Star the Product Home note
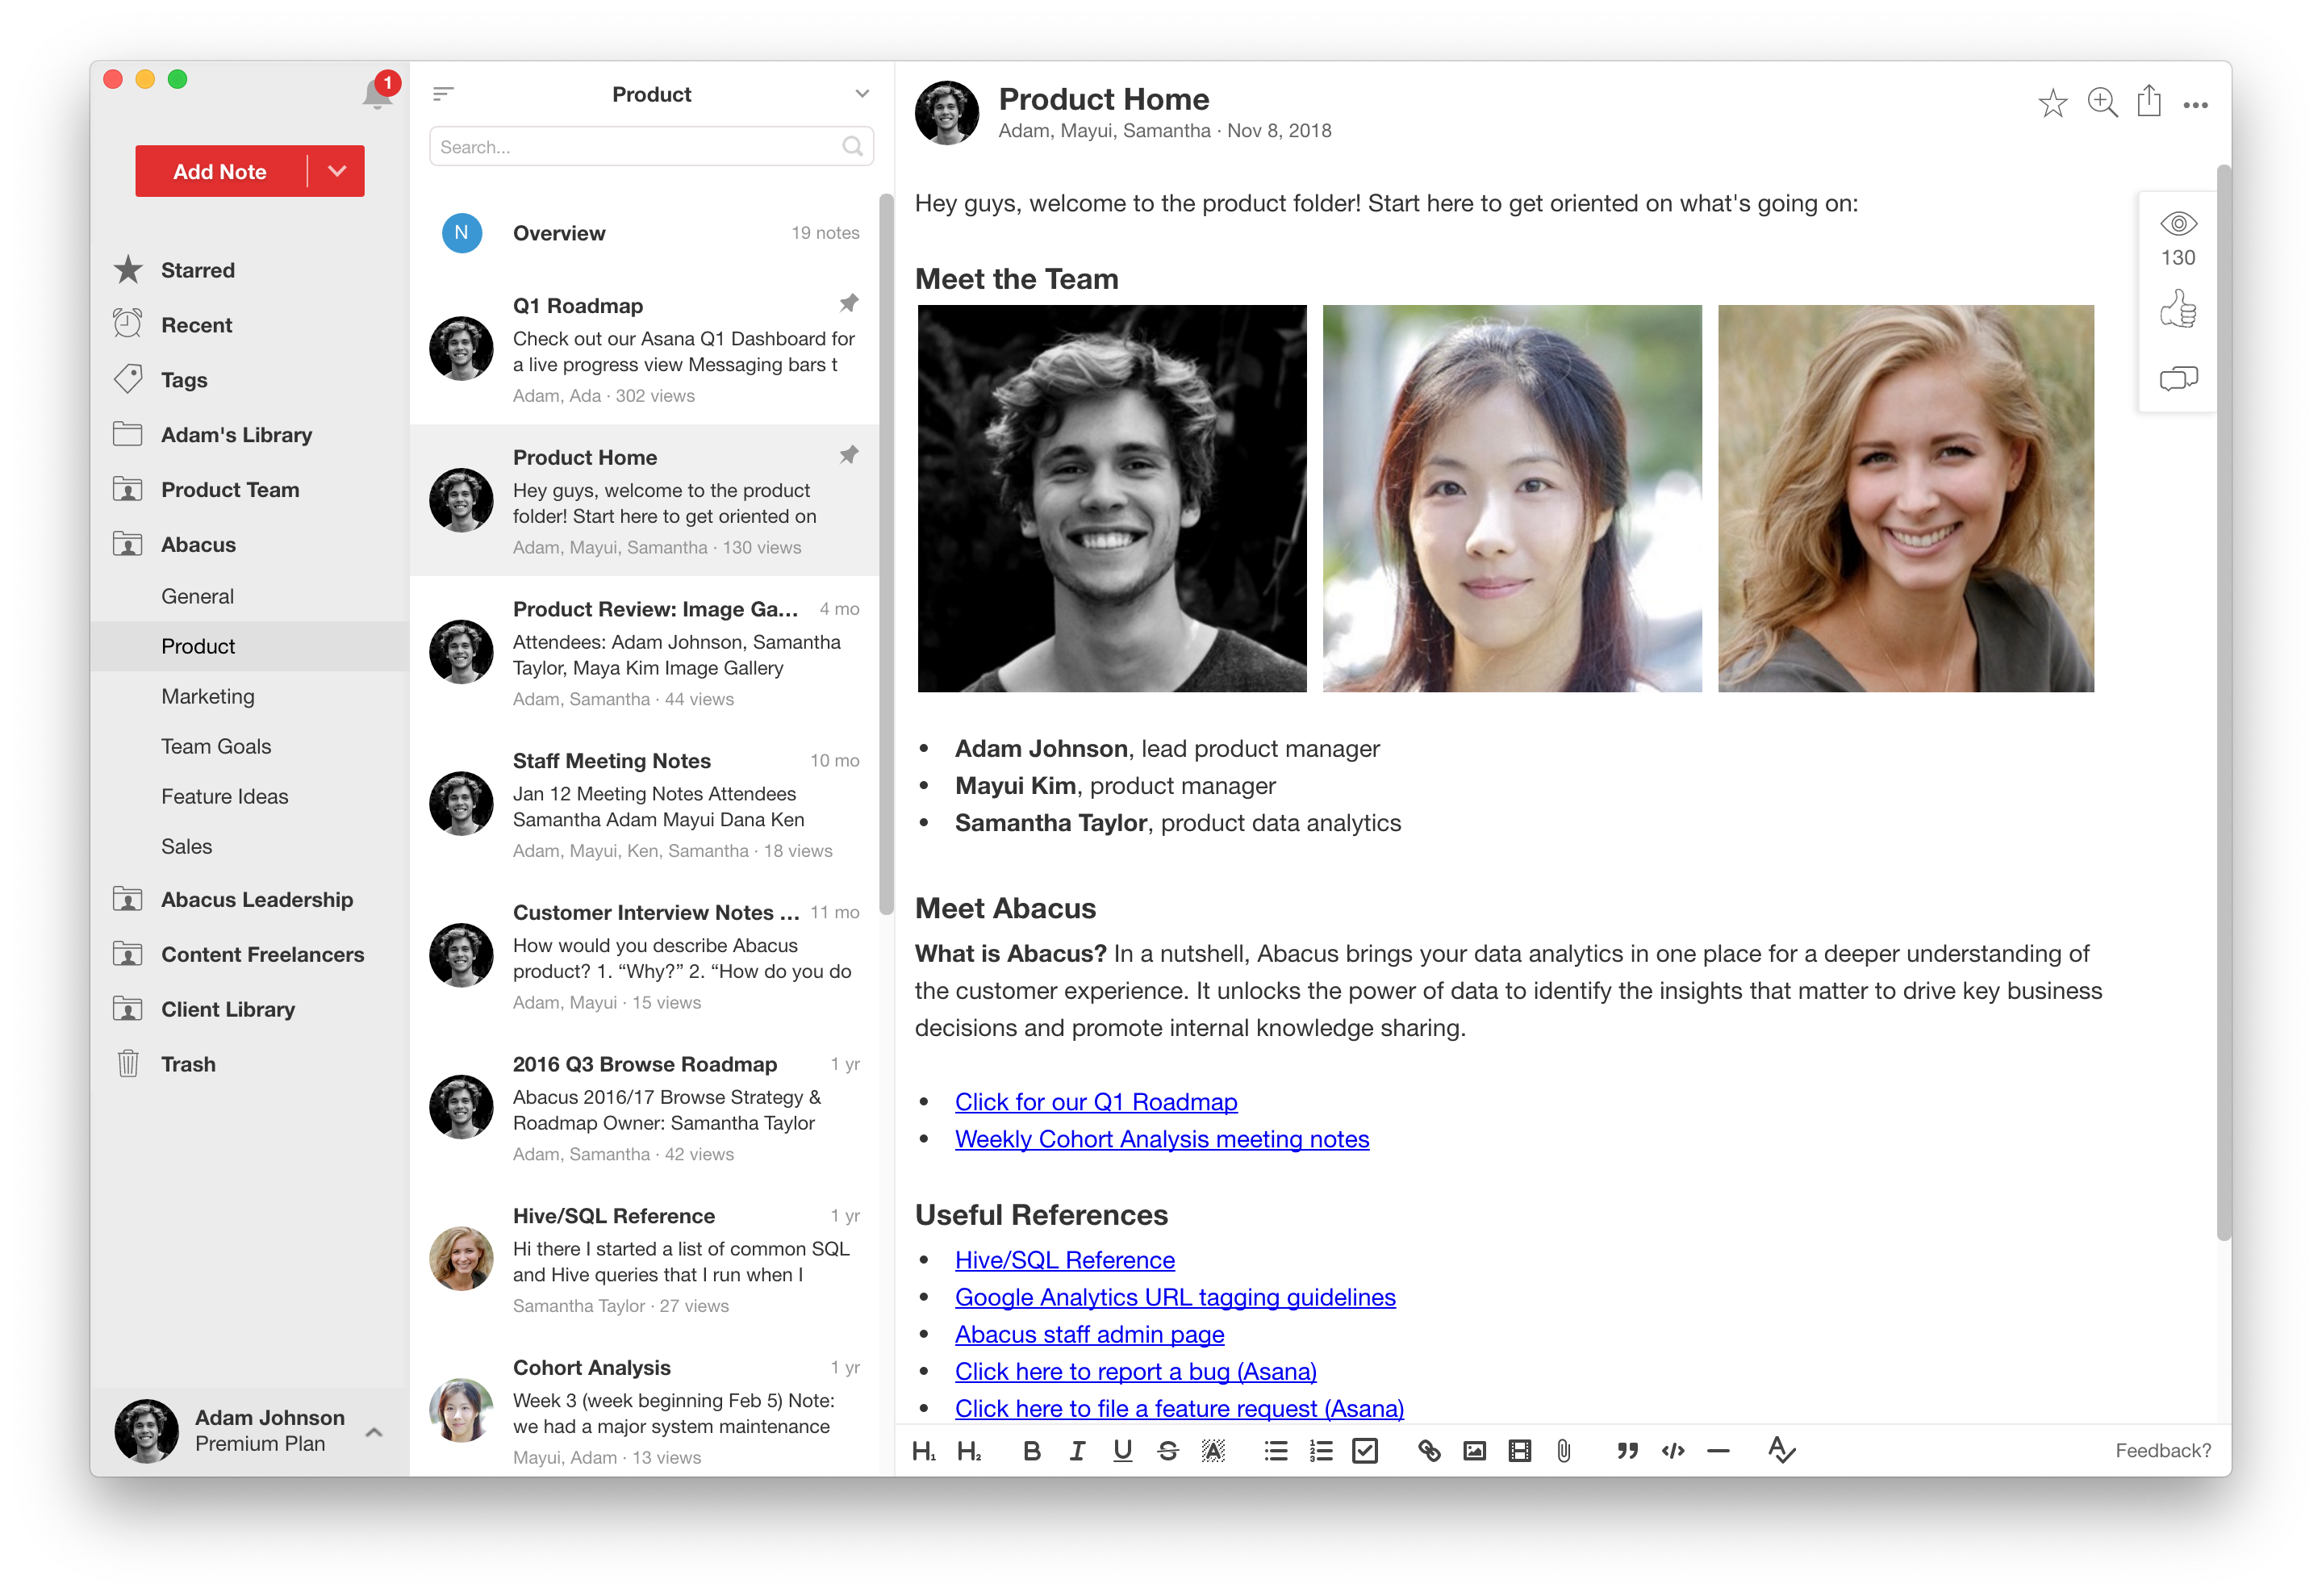The height and width of the screenshot is (1596, 2322). [x=2052, y=103]
